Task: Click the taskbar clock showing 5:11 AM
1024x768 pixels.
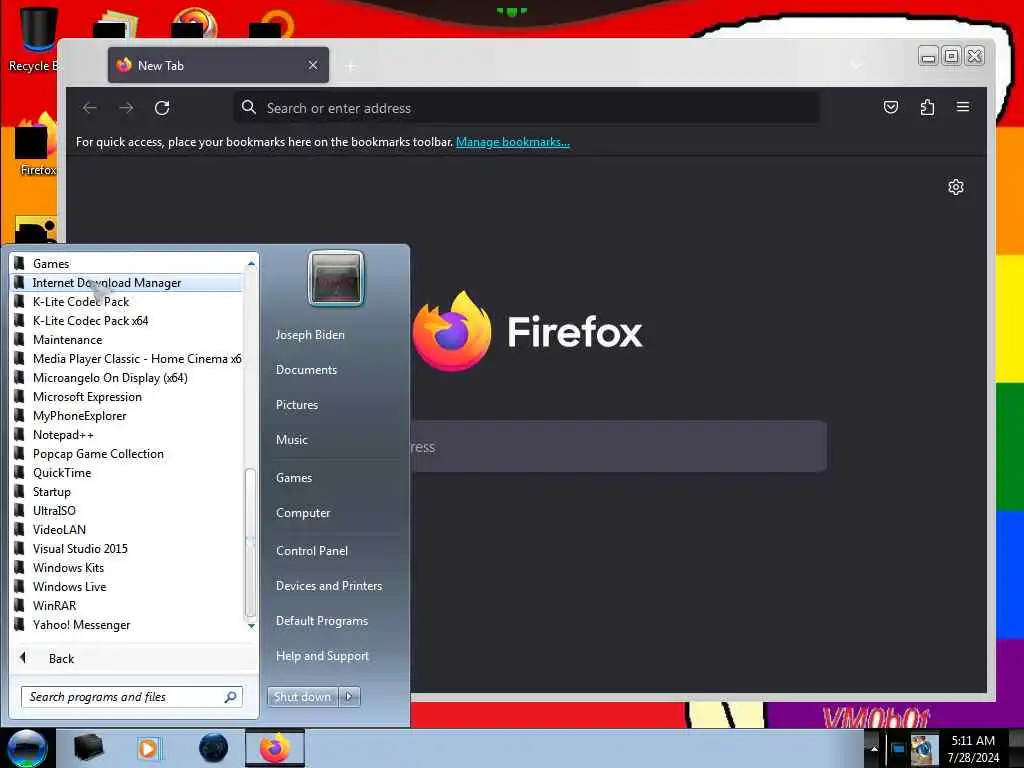Action: [973, 748]
